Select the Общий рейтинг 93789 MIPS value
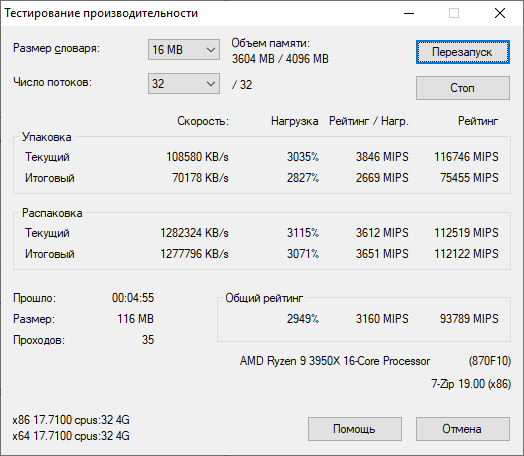The image size is (524, 456). tap(469, 319)
